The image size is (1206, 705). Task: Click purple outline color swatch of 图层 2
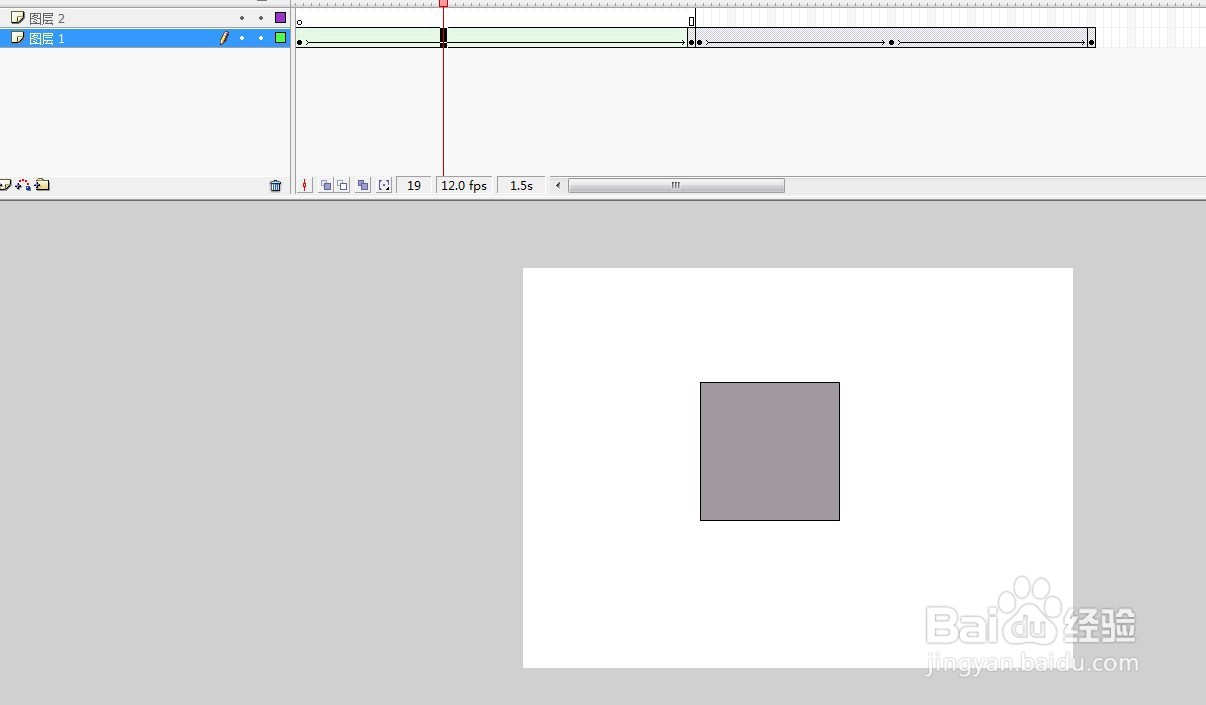[280, 18]
